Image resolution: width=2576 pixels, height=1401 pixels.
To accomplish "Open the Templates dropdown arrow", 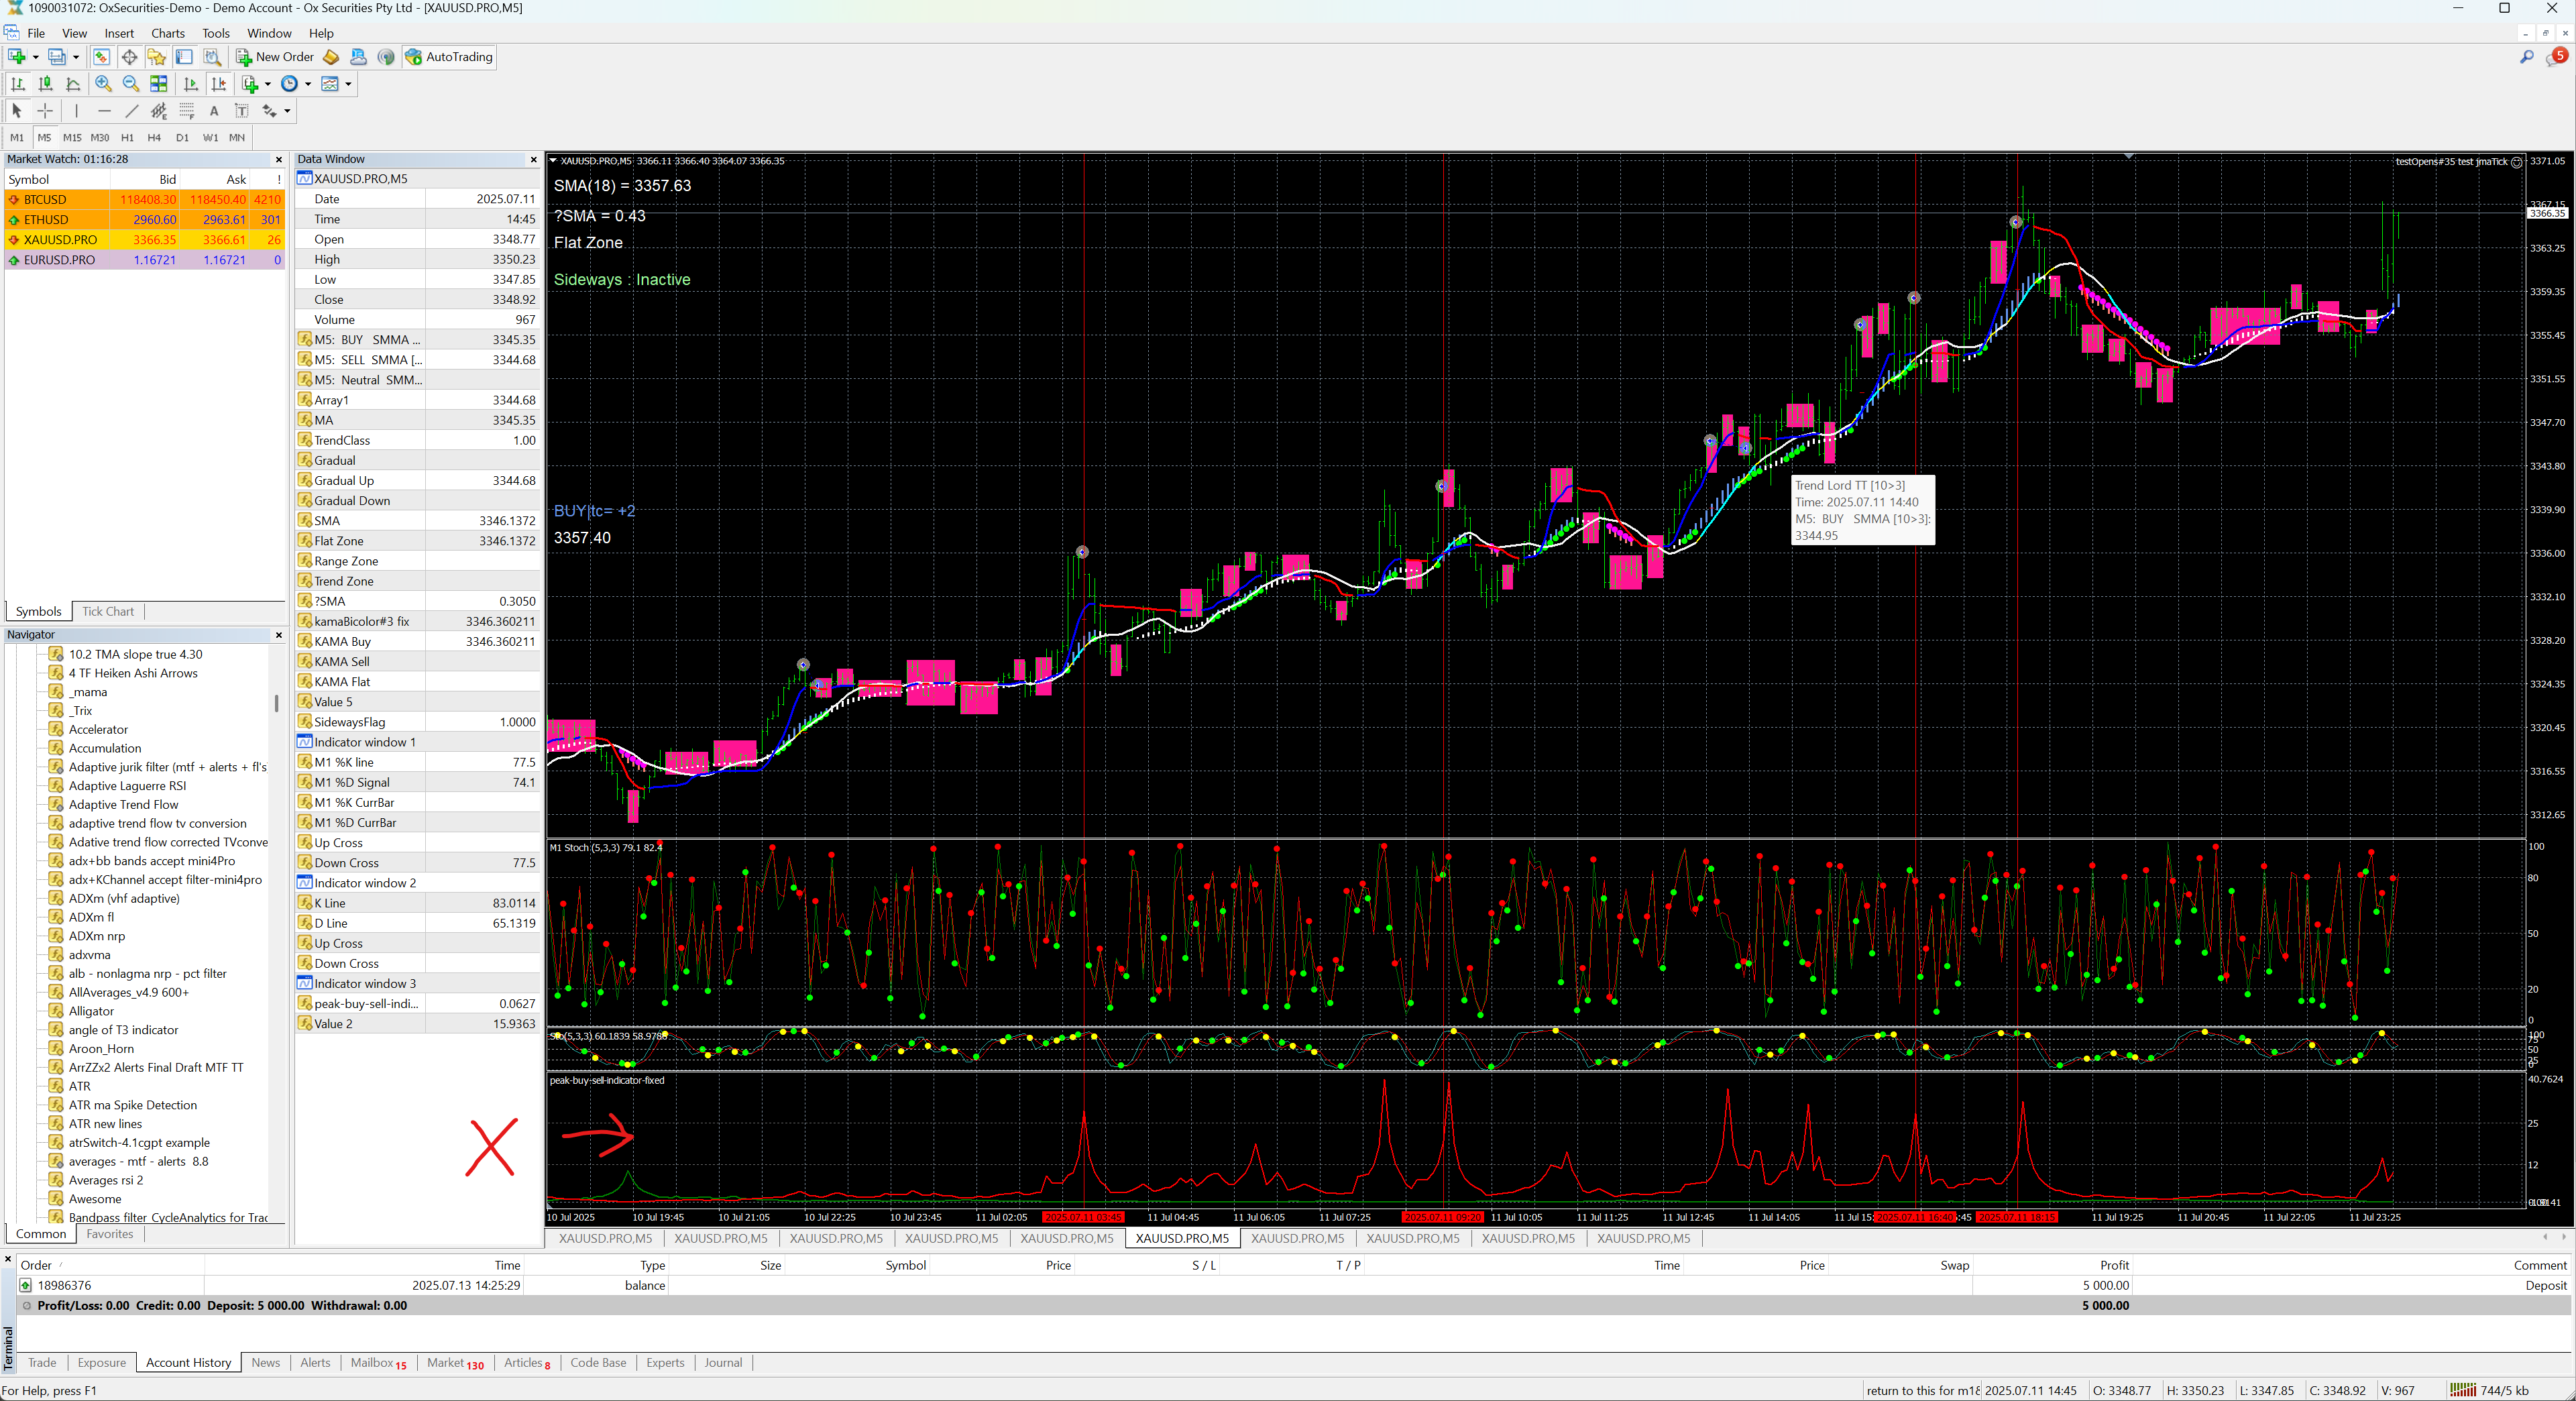I will click(348, 84).
